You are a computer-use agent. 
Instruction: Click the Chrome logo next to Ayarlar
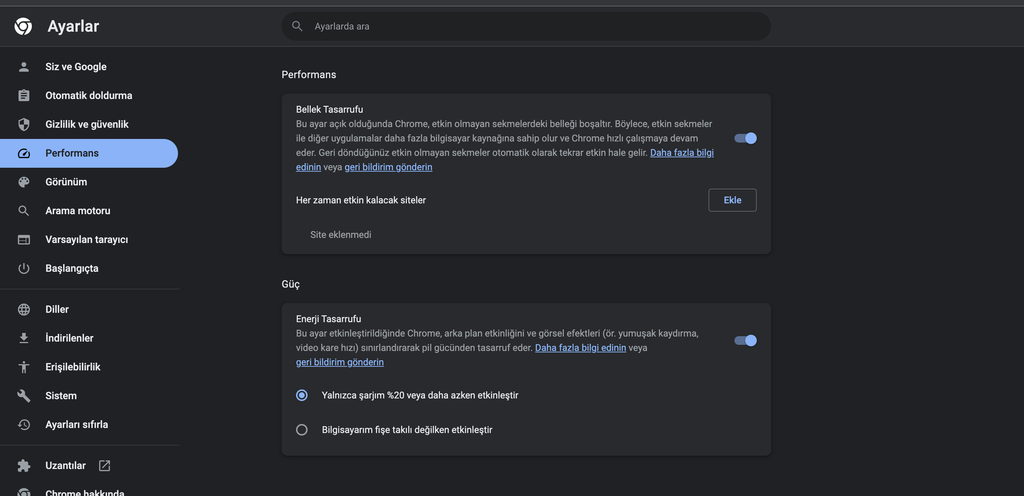coord(23,27)
